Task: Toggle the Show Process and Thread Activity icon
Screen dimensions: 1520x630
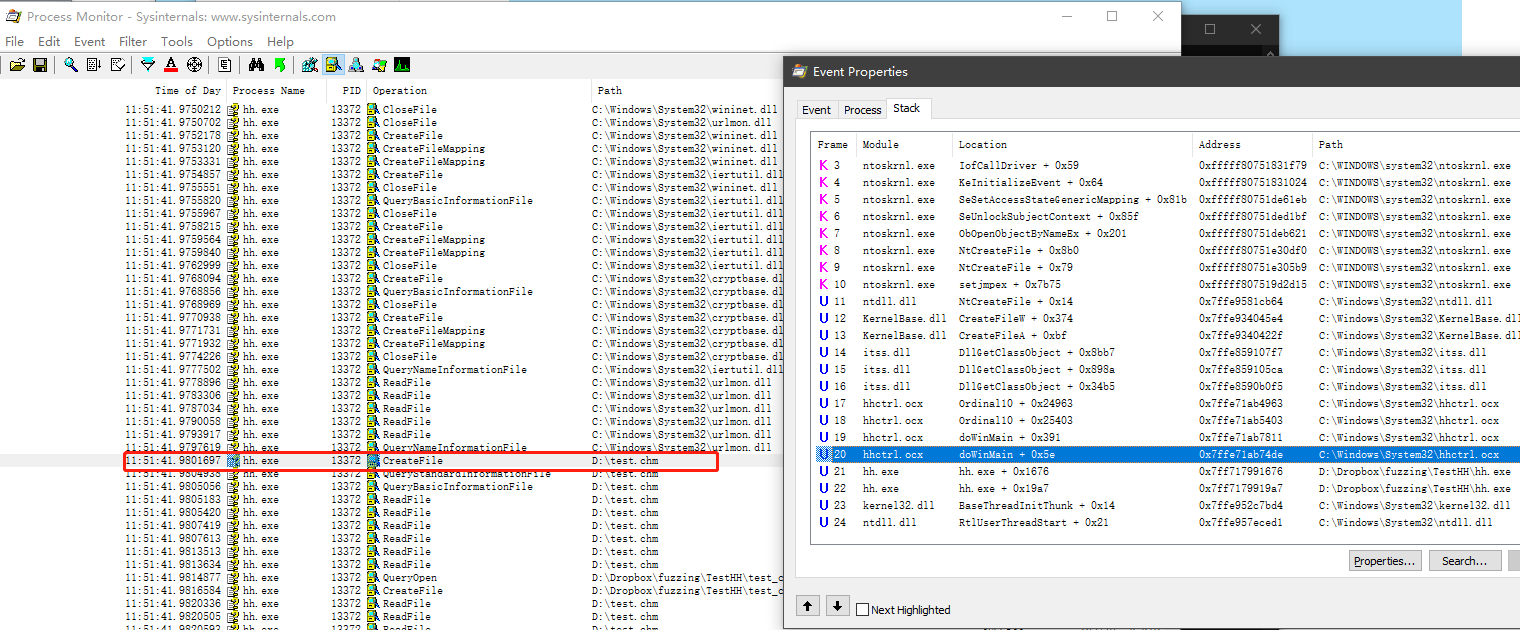Action: [x=379, y=65]
